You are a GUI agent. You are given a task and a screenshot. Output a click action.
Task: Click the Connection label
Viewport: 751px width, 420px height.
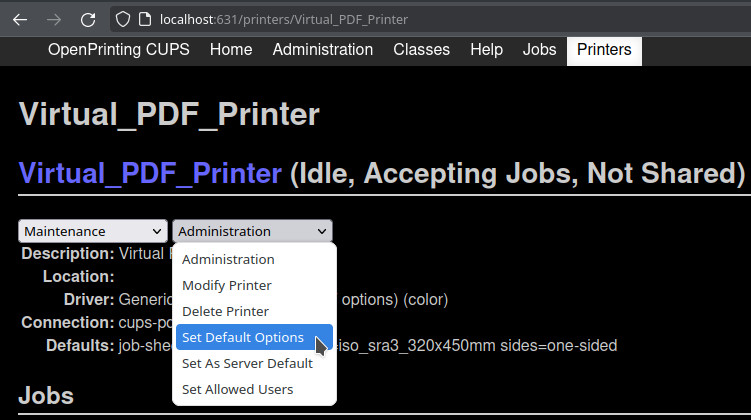(x=68, y=323)
